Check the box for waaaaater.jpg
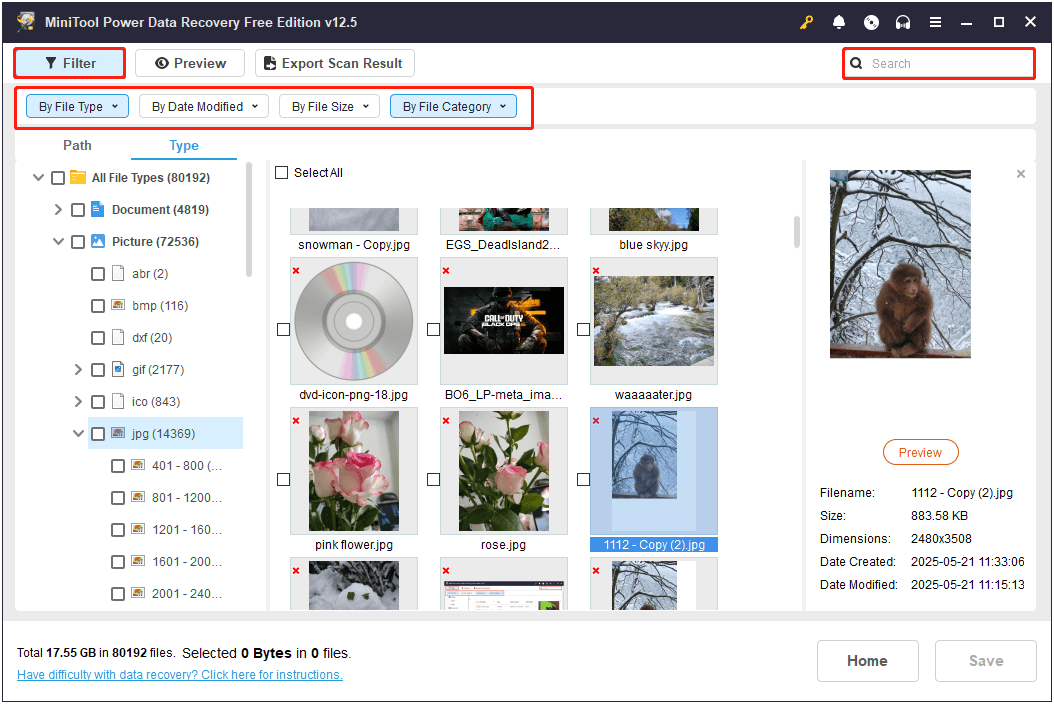 click(x=583, y=329)
